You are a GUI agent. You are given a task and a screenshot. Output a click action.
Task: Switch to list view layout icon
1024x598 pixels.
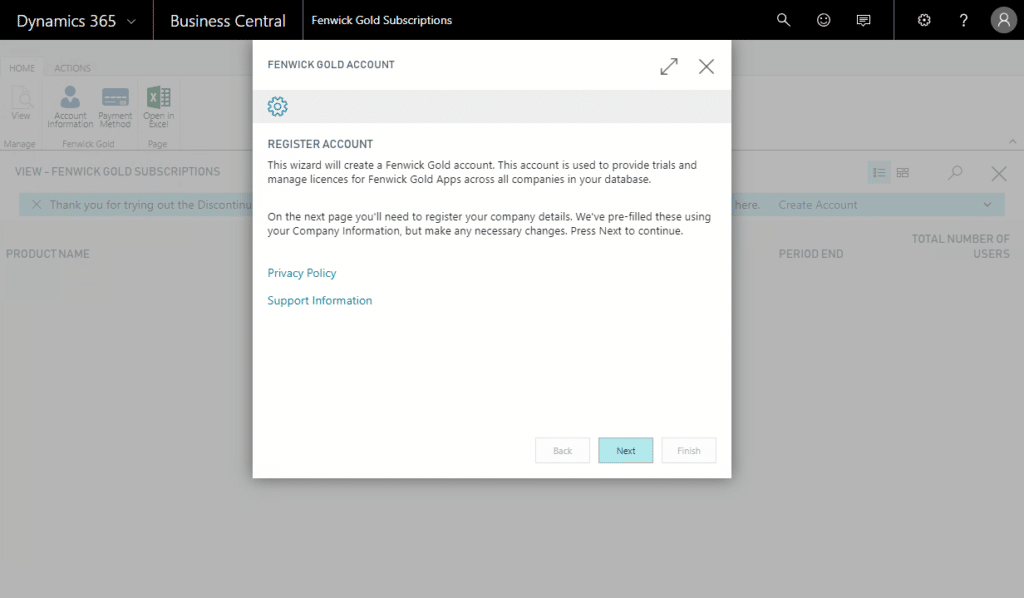point(879,173)
